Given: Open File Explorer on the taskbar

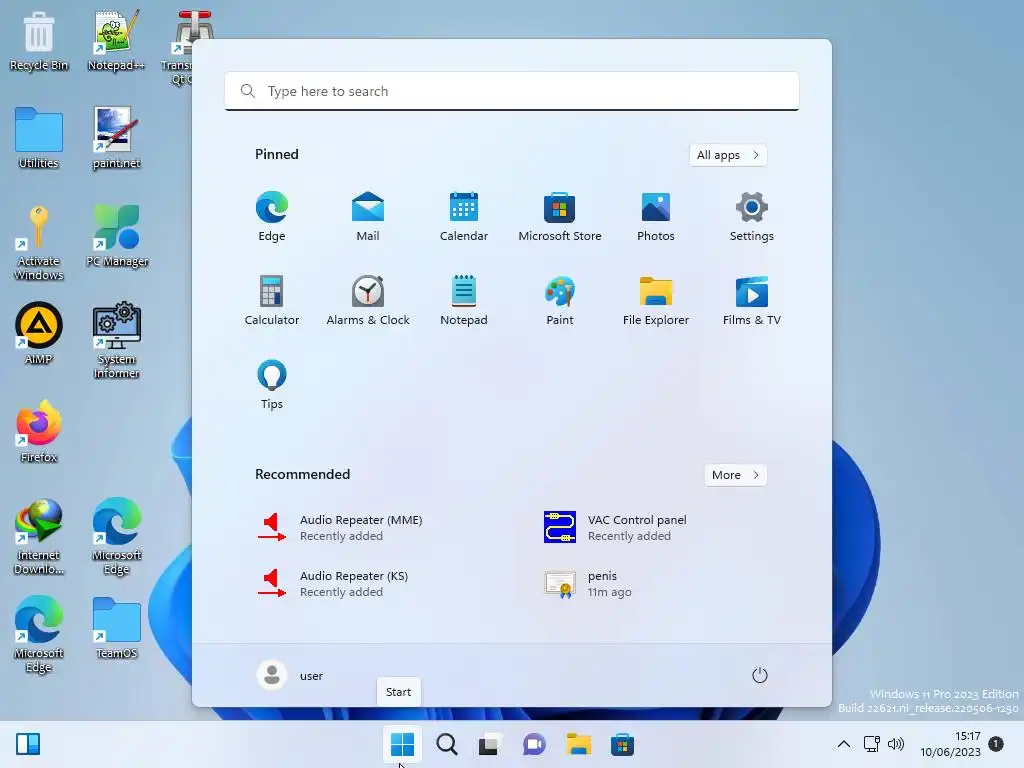Looking at the screenshot, I should [579, 744].
